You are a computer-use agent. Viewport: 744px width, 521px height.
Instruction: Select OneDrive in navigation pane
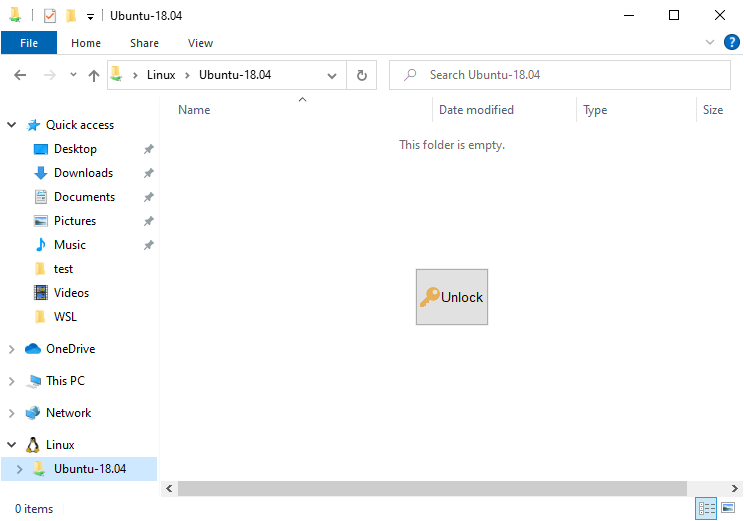[x=70, y=349]
